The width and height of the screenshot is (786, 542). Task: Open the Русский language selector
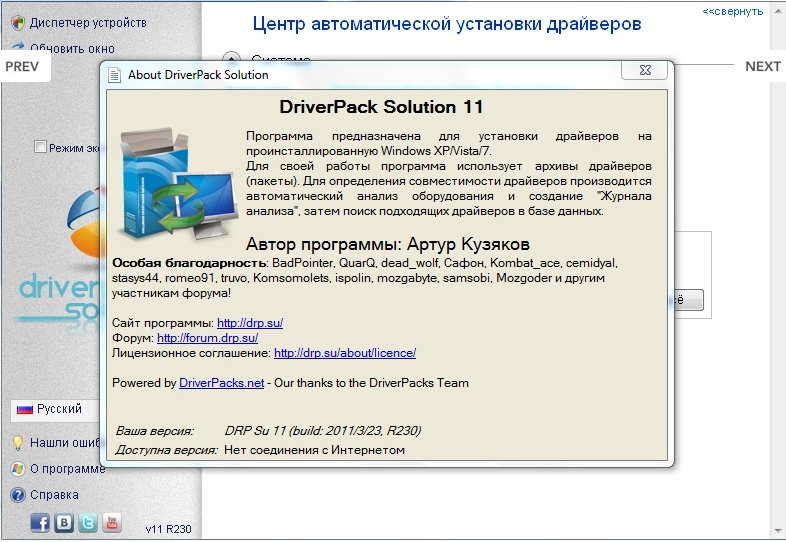pyautogui.click(x=55, y=409)
